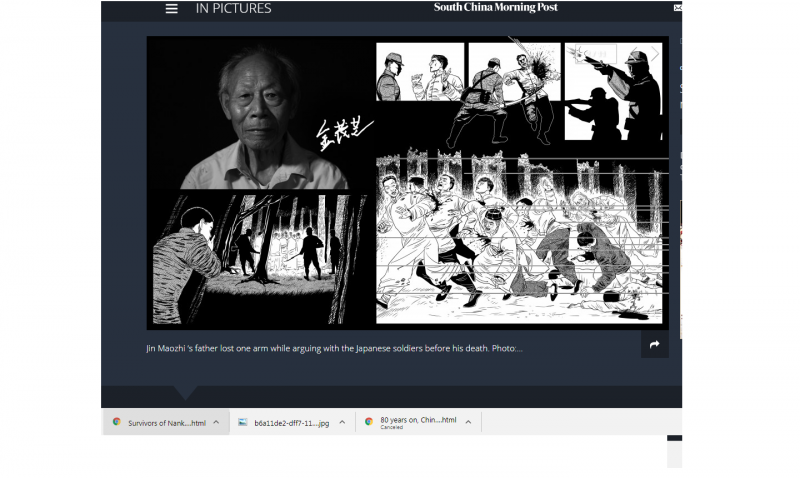
Task: Go to the previous gallery picture arrow
Action: coord(634,54)
